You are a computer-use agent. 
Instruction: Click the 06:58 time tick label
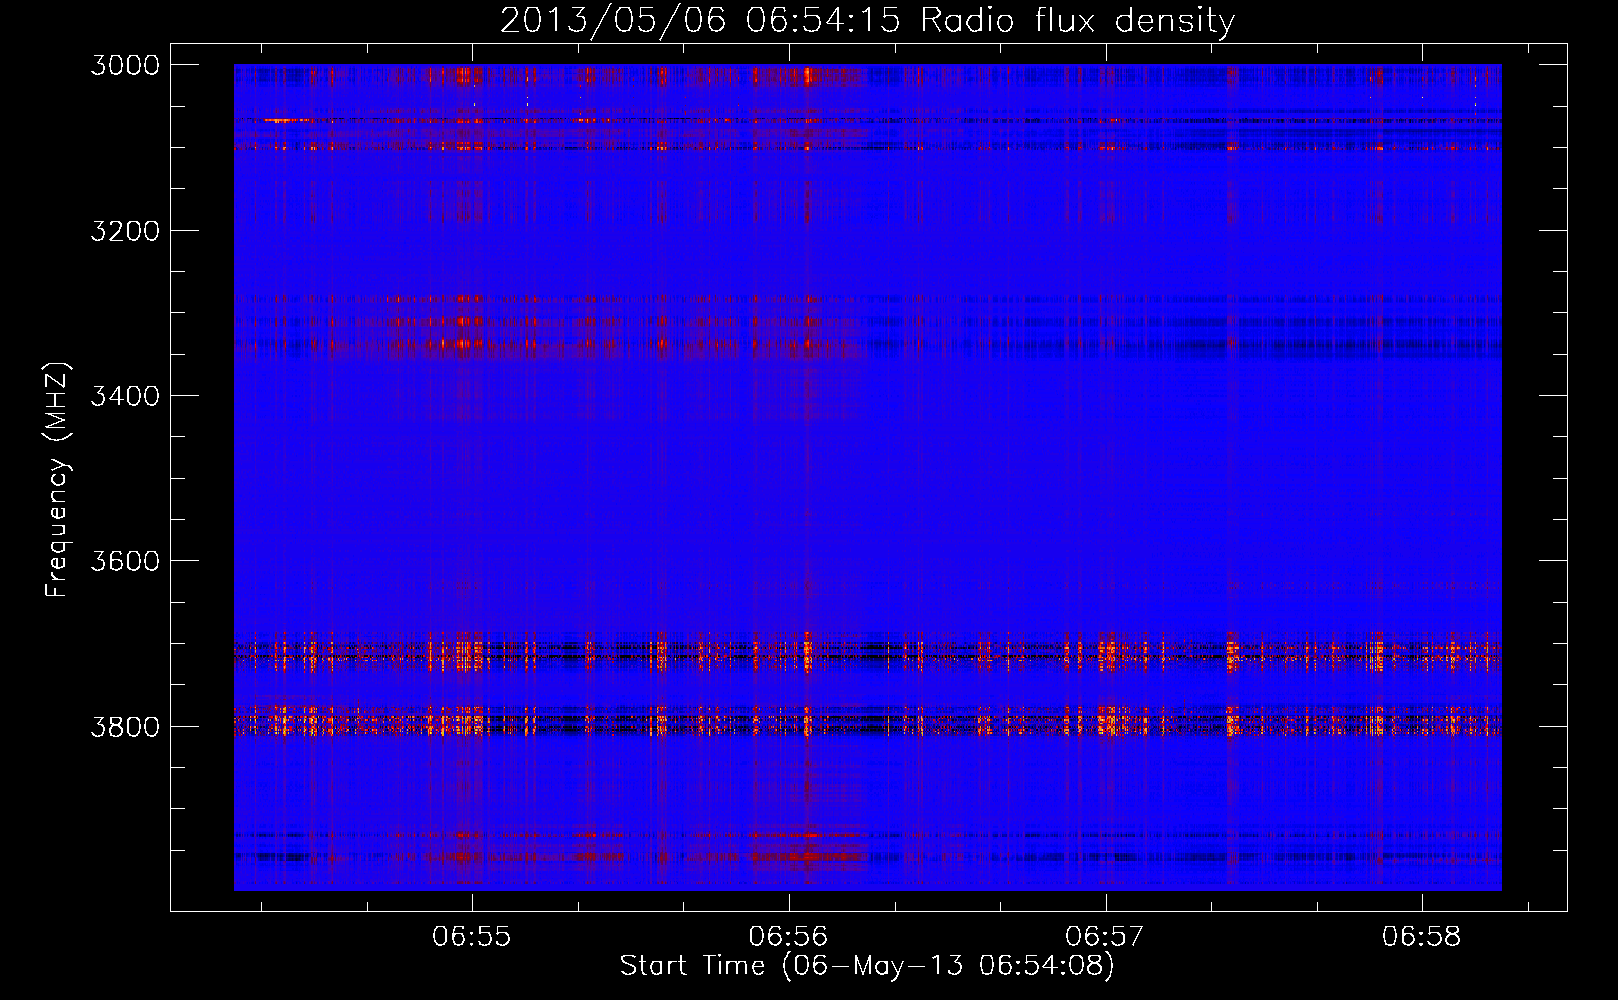pos(1422,937)
